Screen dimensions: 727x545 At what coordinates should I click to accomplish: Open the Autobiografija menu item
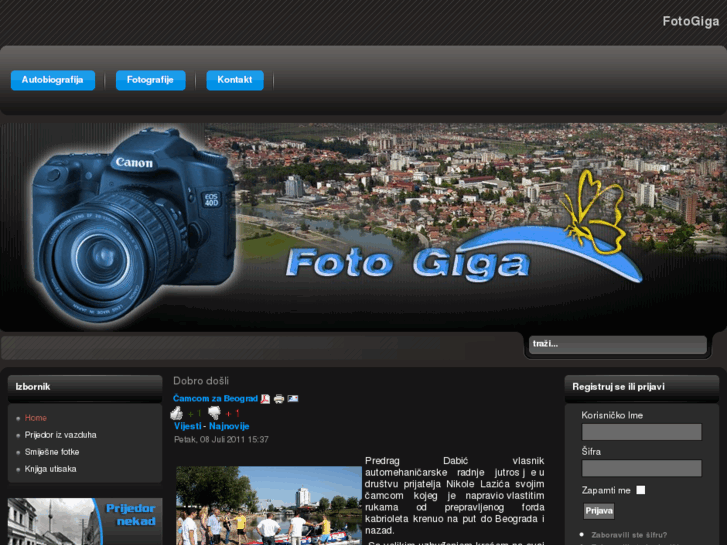(x=53, y=80)
